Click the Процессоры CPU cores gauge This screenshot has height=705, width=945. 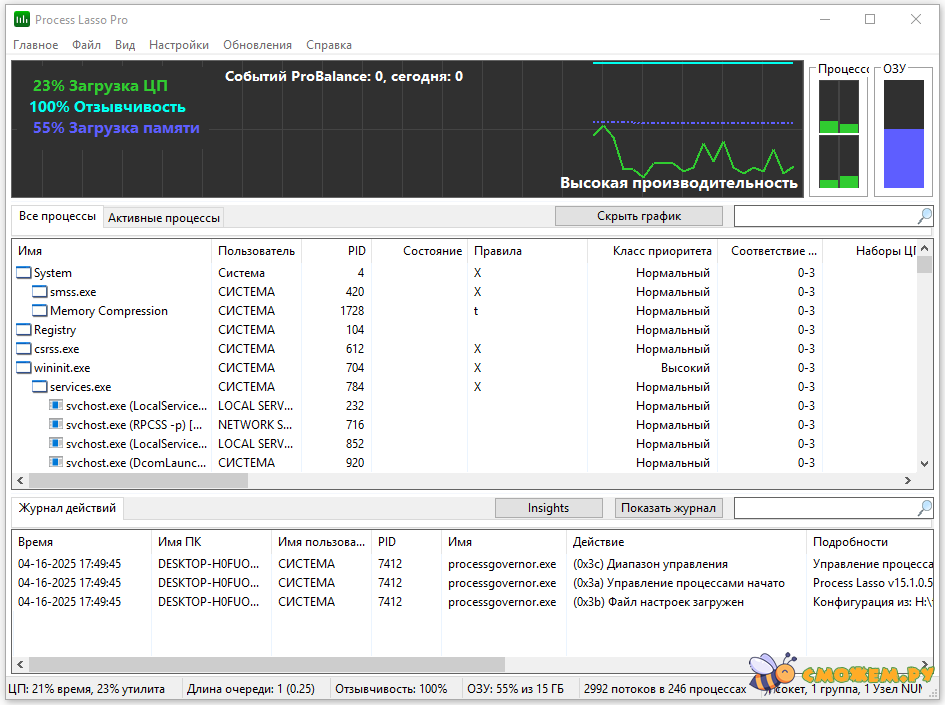coord(839,134)
